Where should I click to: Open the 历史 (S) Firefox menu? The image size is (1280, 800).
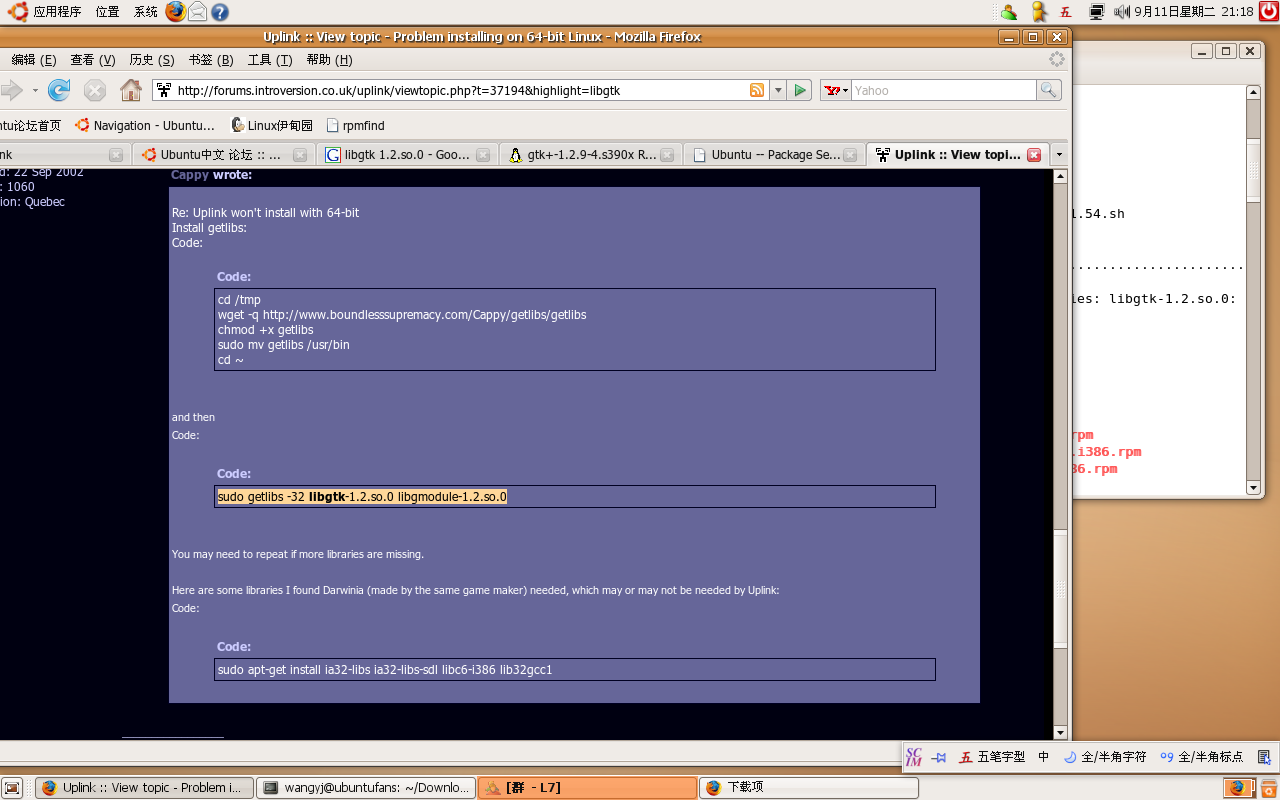(x=151, y=60)
